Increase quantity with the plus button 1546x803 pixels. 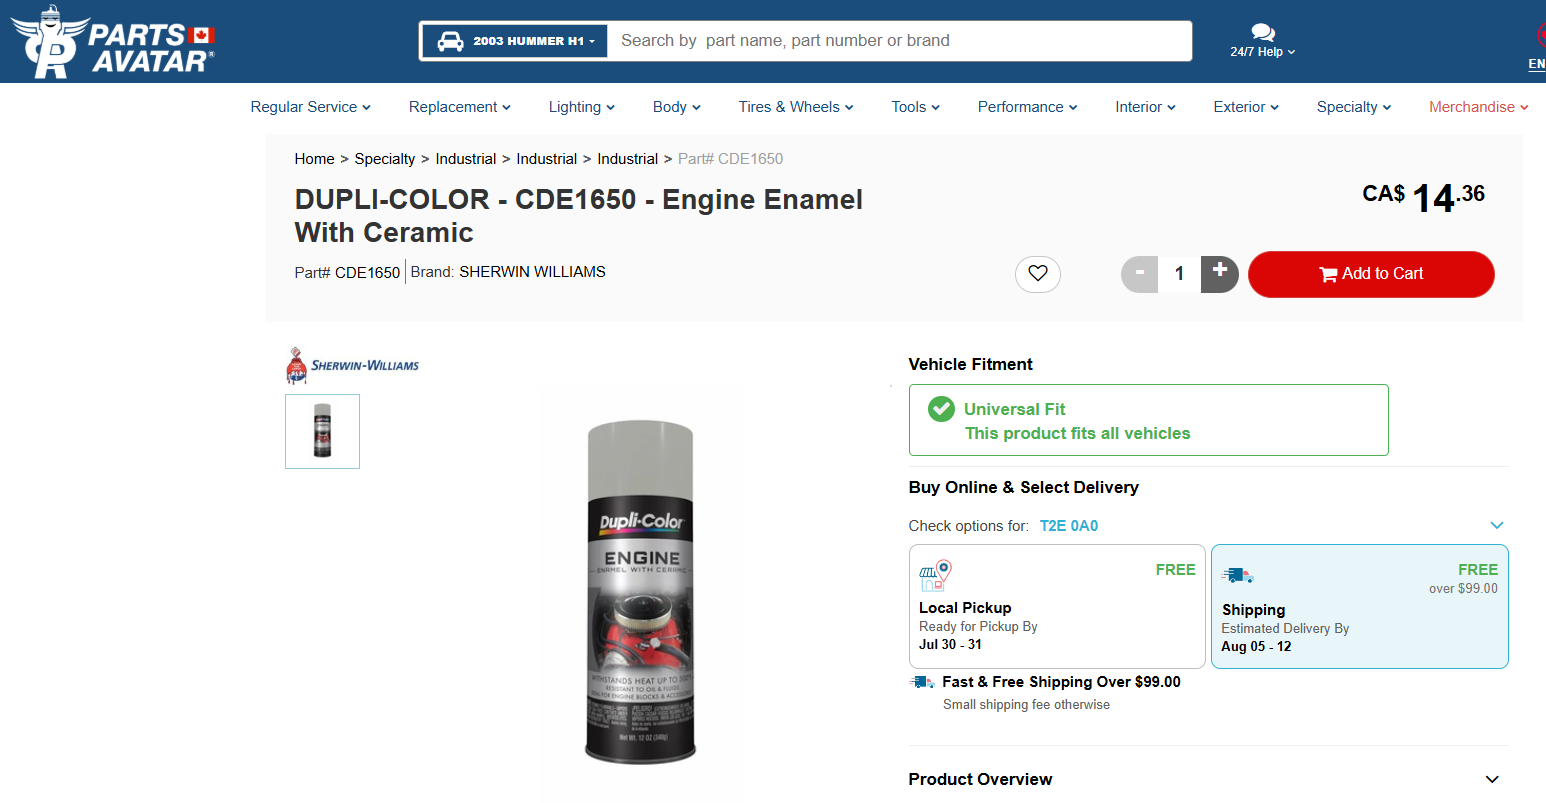1220,274
